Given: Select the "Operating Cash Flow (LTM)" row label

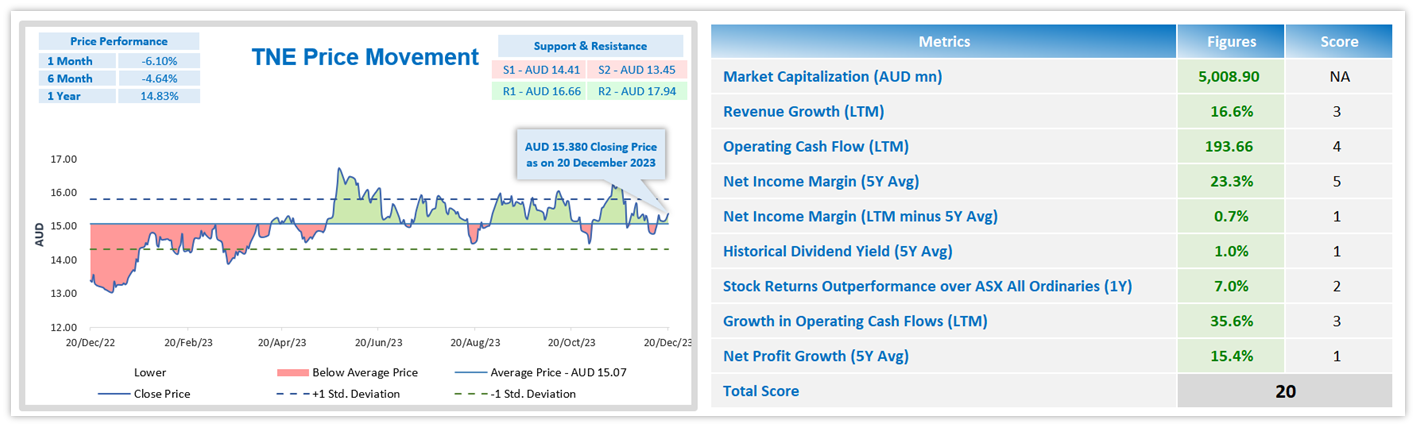Looking at the screenshot, I should coord(815,147).
